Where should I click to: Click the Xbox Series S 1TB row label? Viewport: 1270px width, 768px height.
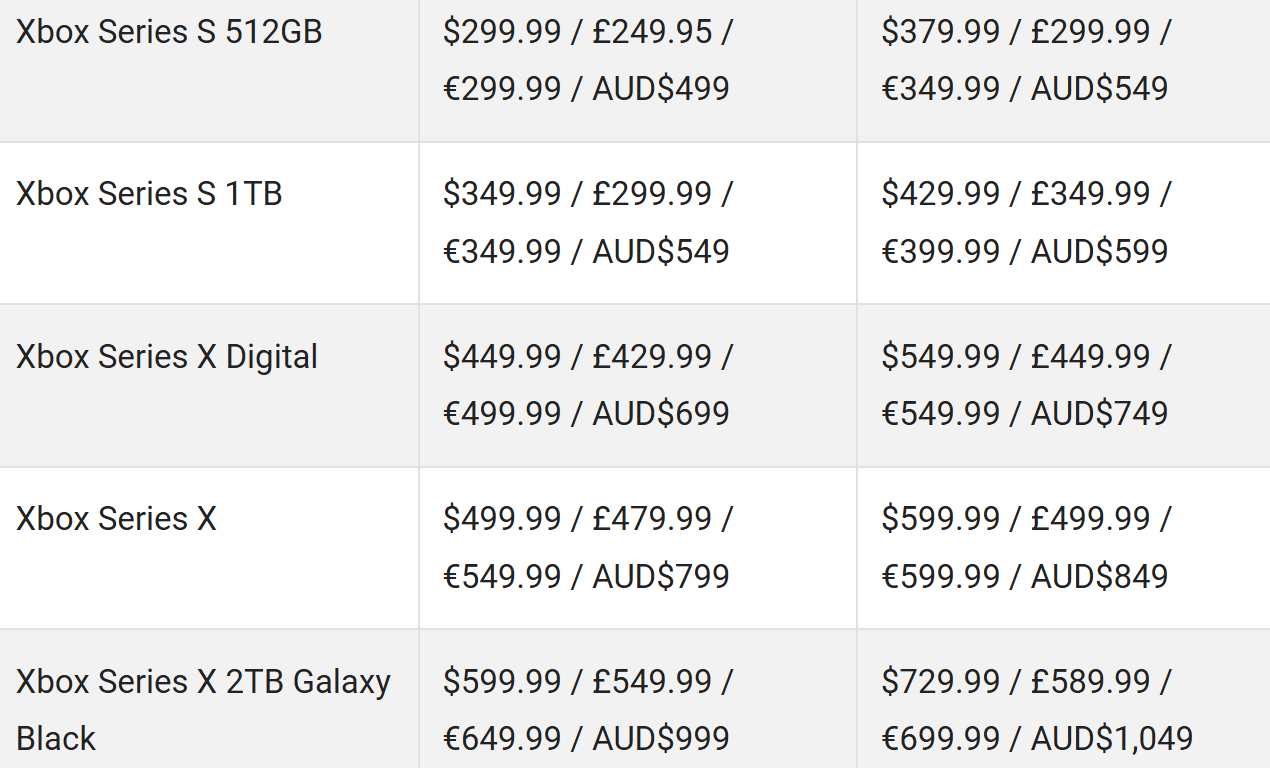pos(149,193)
